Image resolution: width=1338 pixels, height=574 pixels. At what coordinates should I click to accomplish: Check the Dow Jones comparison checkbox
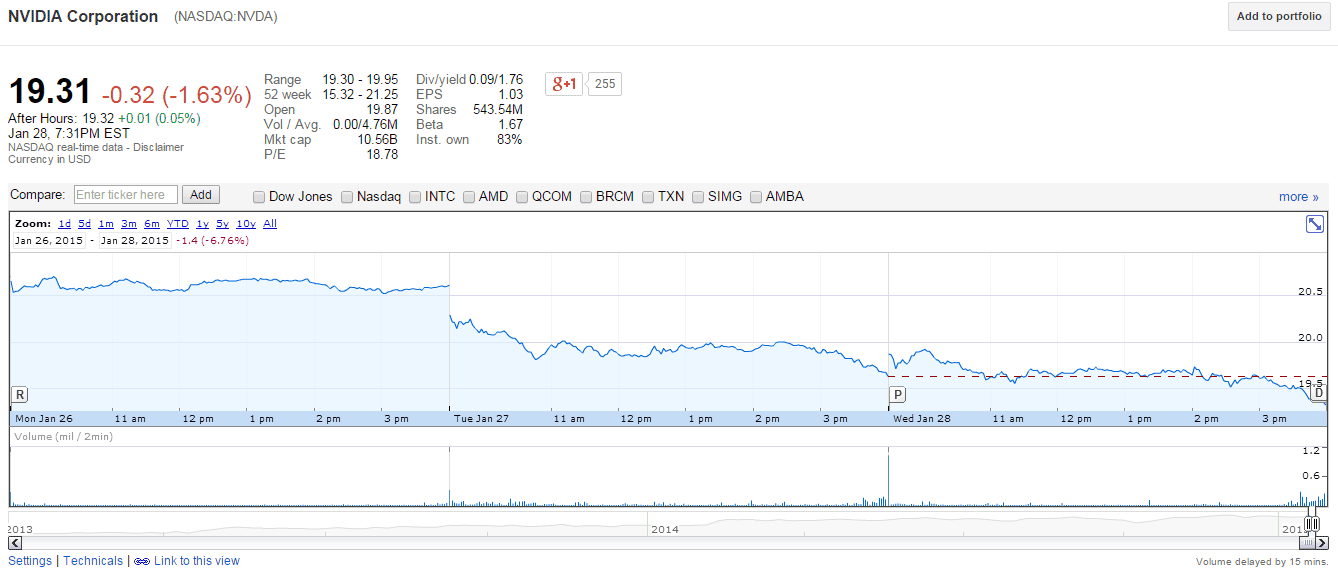[260, 197]
